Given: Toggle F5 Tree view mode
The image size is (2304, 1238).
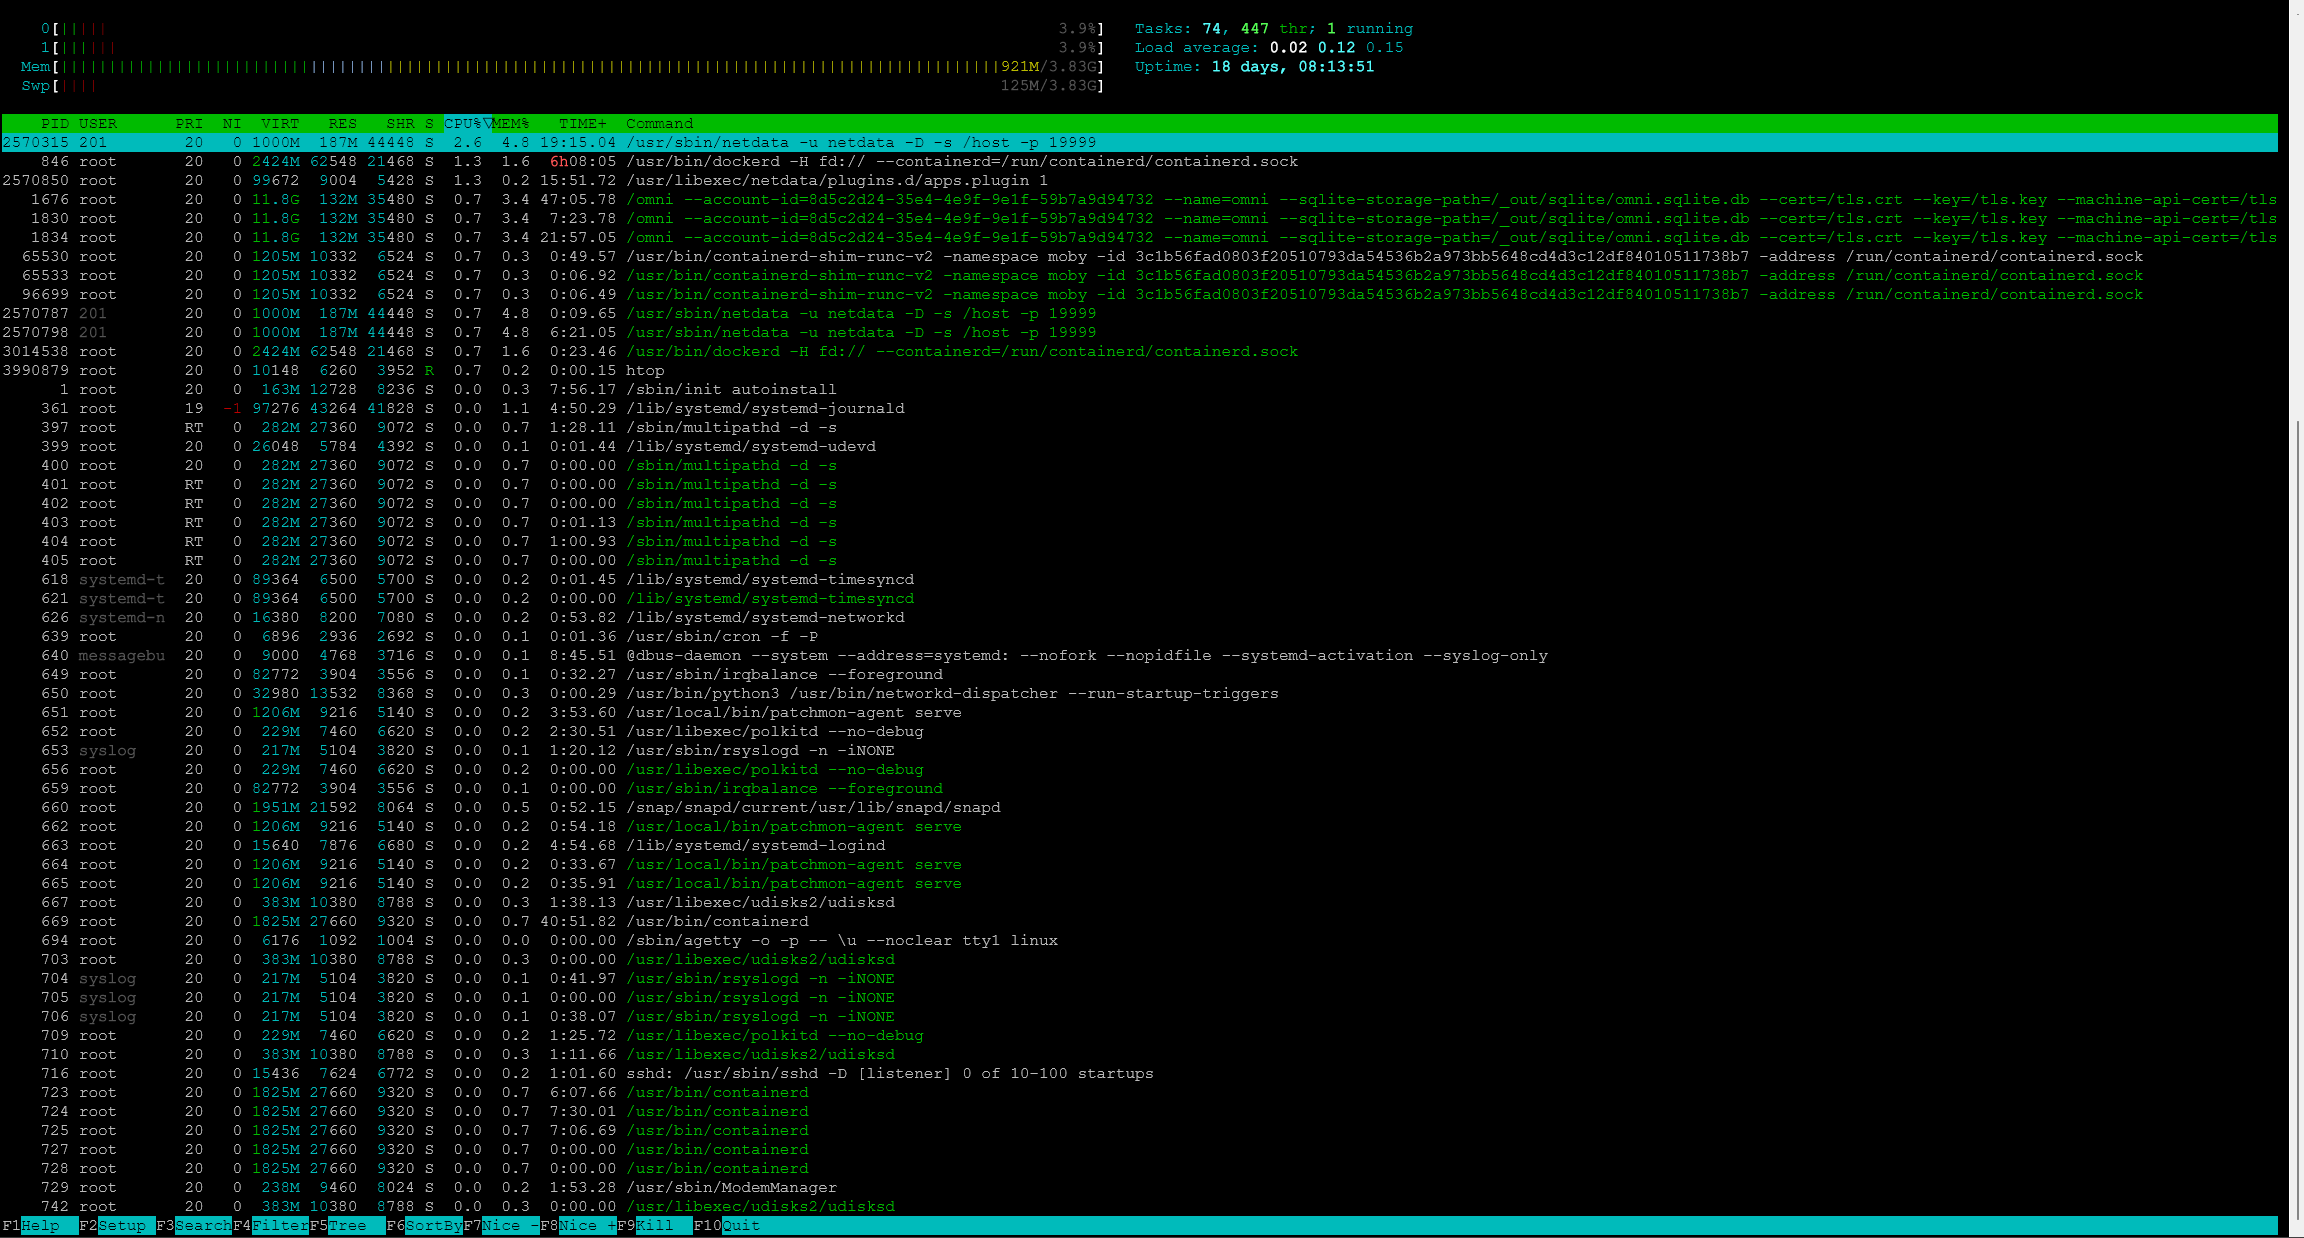Looking at the screenshot, I should click(x=347, y=1225).
